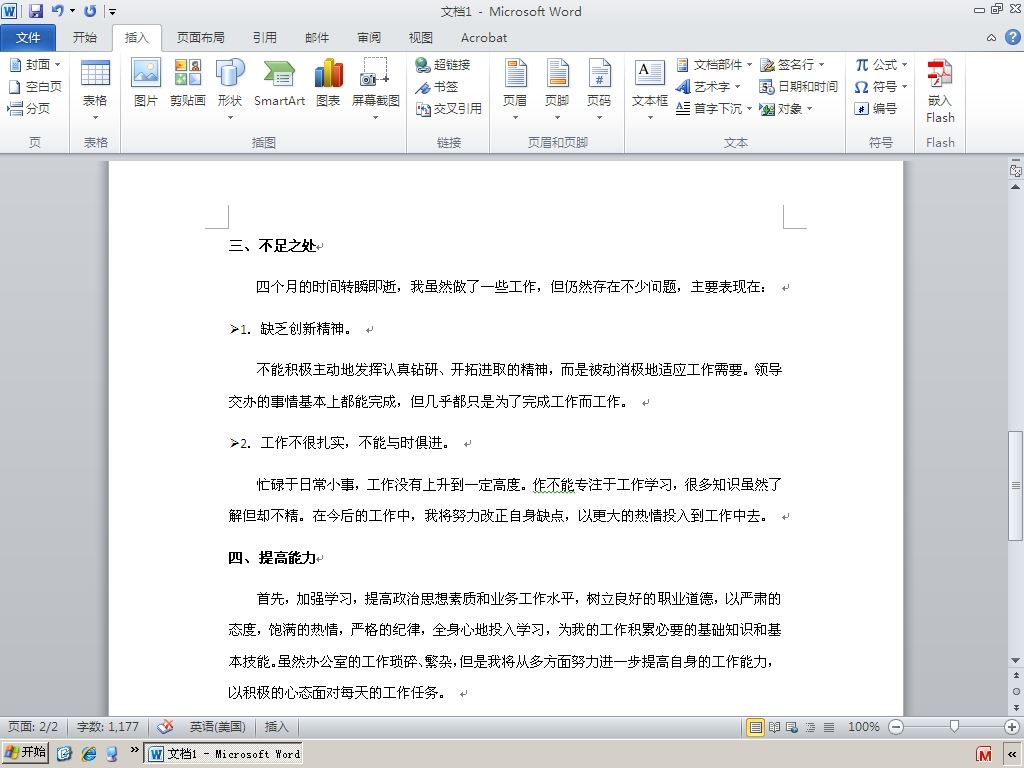Switch to the View (视图) tab
Viewport: 1024px width, 768px height.
click(x=421, y=38)
